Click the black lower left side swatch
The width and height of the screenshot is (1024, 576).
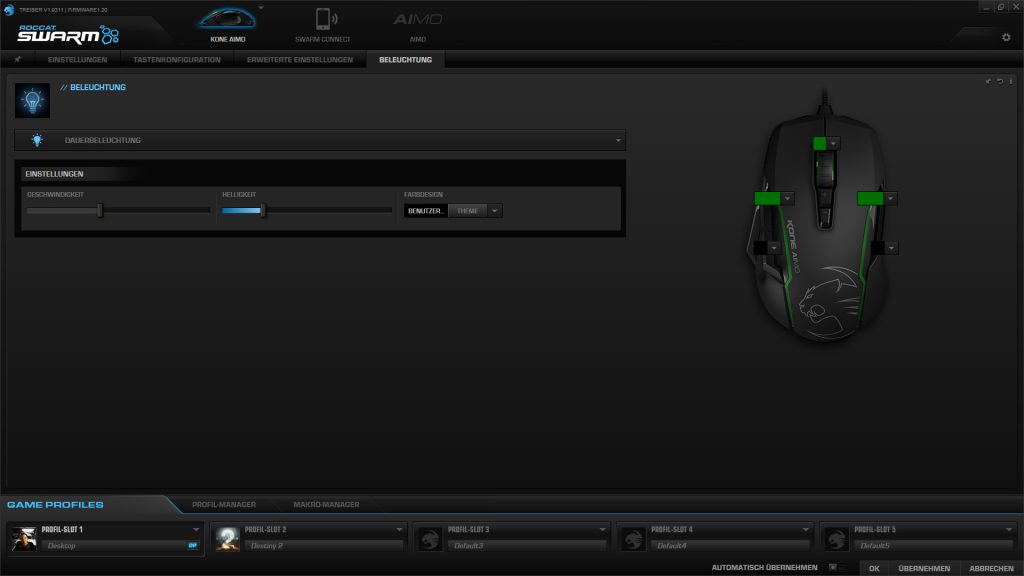coord(761,248)
